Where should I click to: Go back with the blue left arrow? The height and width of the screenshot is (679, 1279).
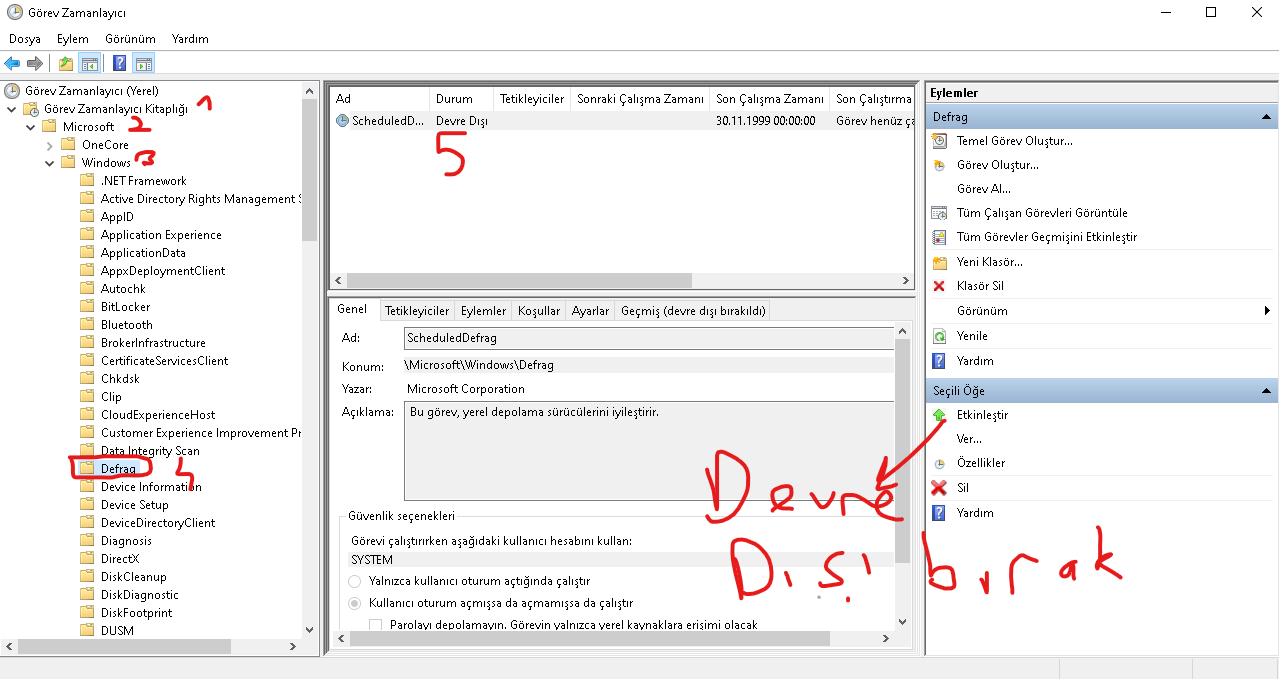click(x=12, y=63)
